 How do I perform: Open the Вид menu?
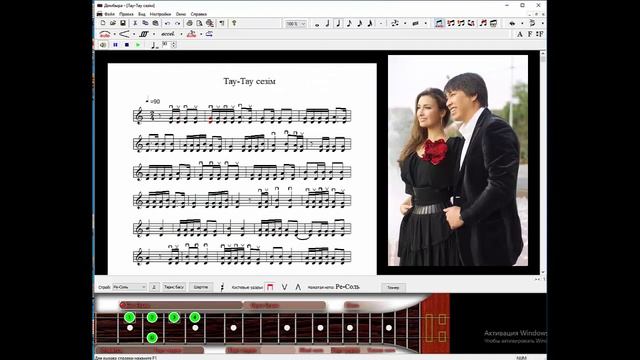141,14
